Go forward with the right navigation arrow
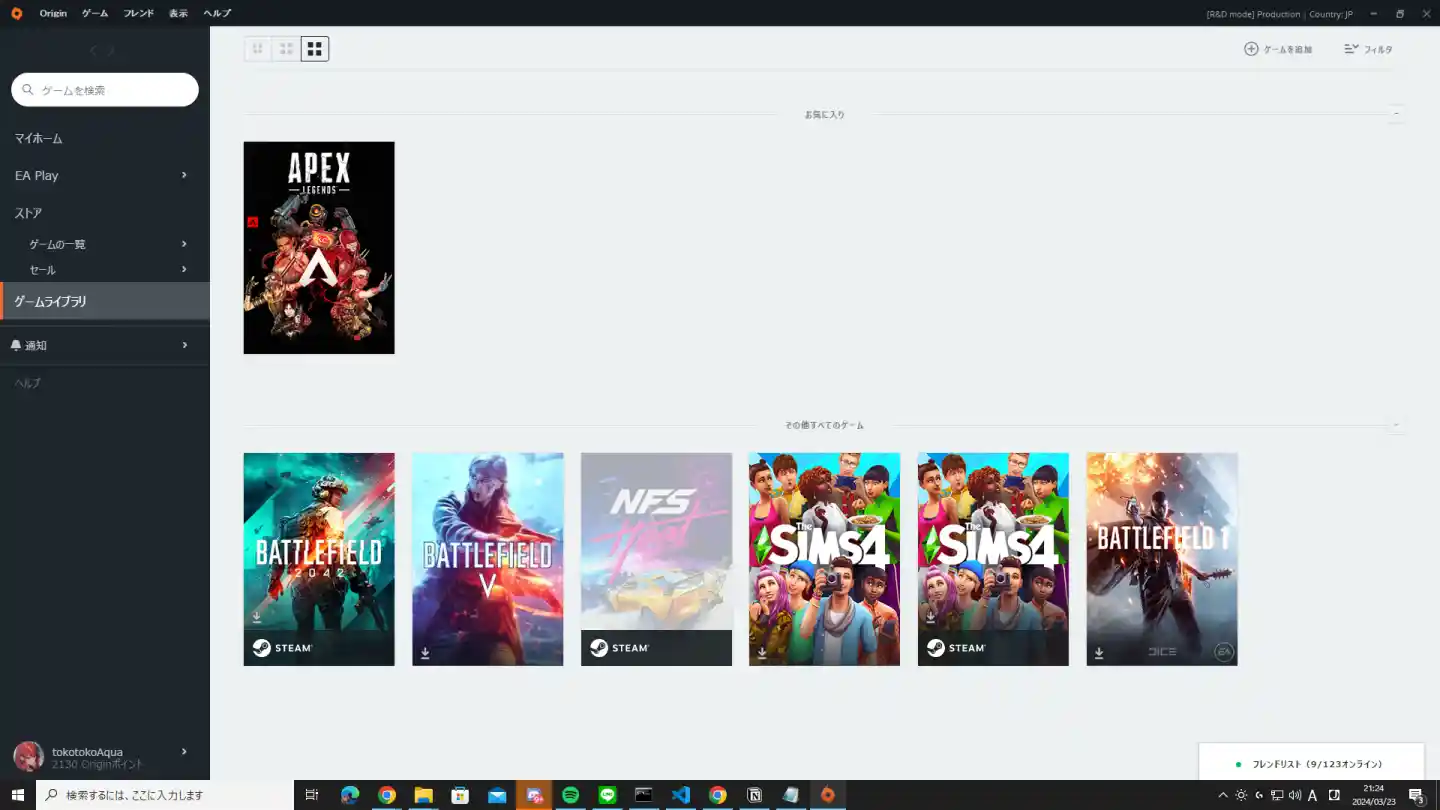 tap(112, 50)
